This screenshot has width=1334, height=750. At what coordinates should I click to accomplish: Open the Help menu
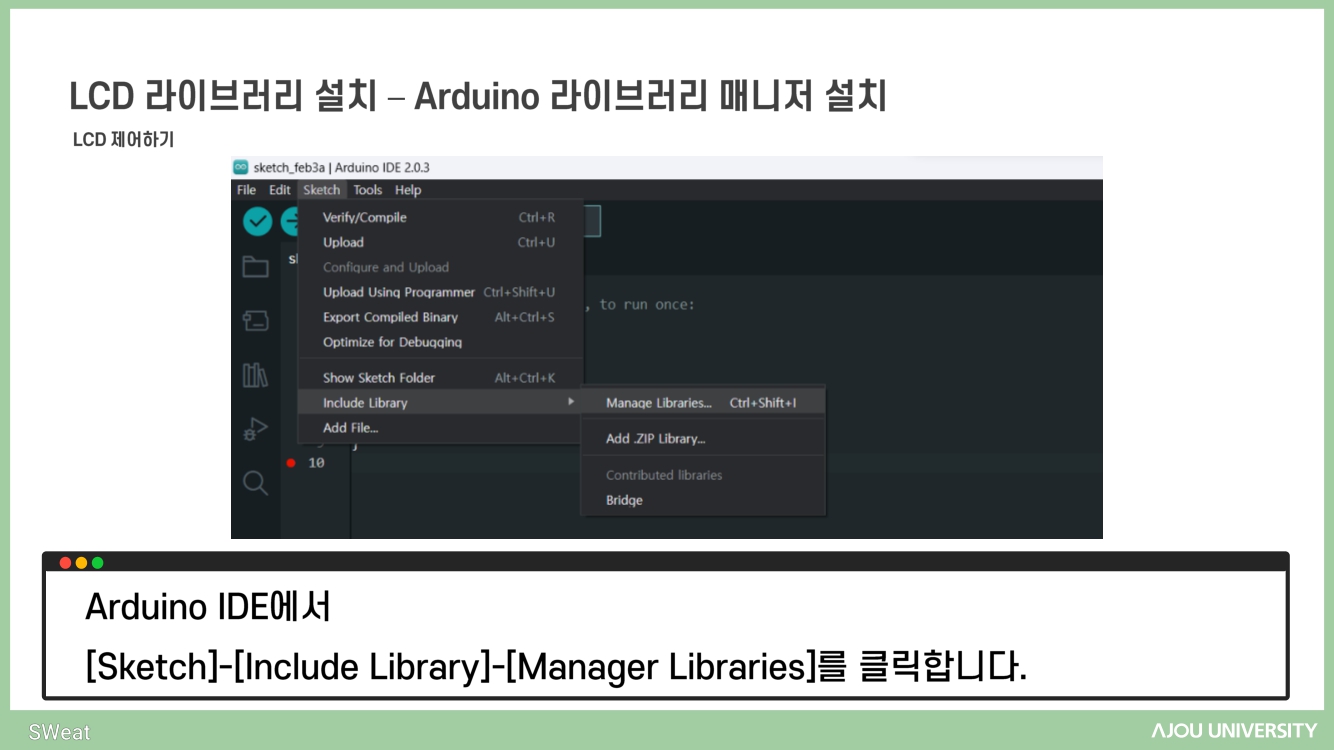coord(408,190)
